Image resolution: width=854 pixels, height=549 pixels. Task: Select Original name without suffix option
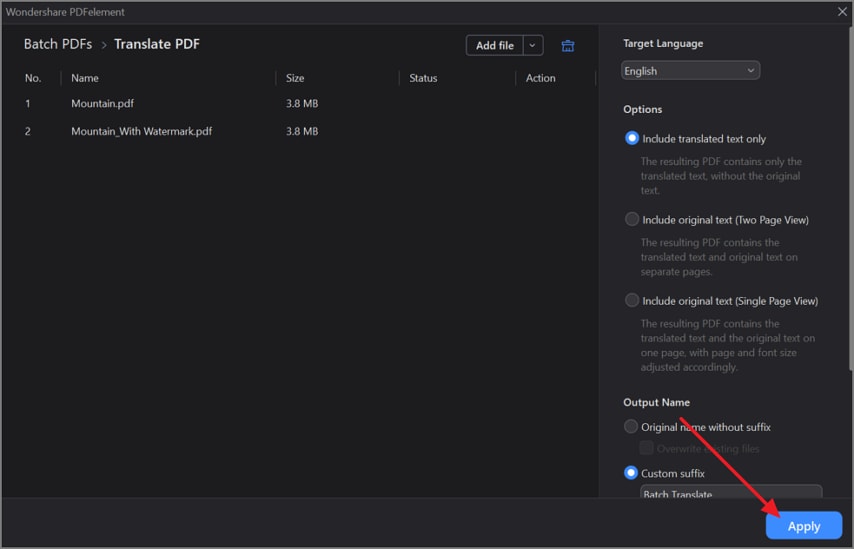click(631, 427)
